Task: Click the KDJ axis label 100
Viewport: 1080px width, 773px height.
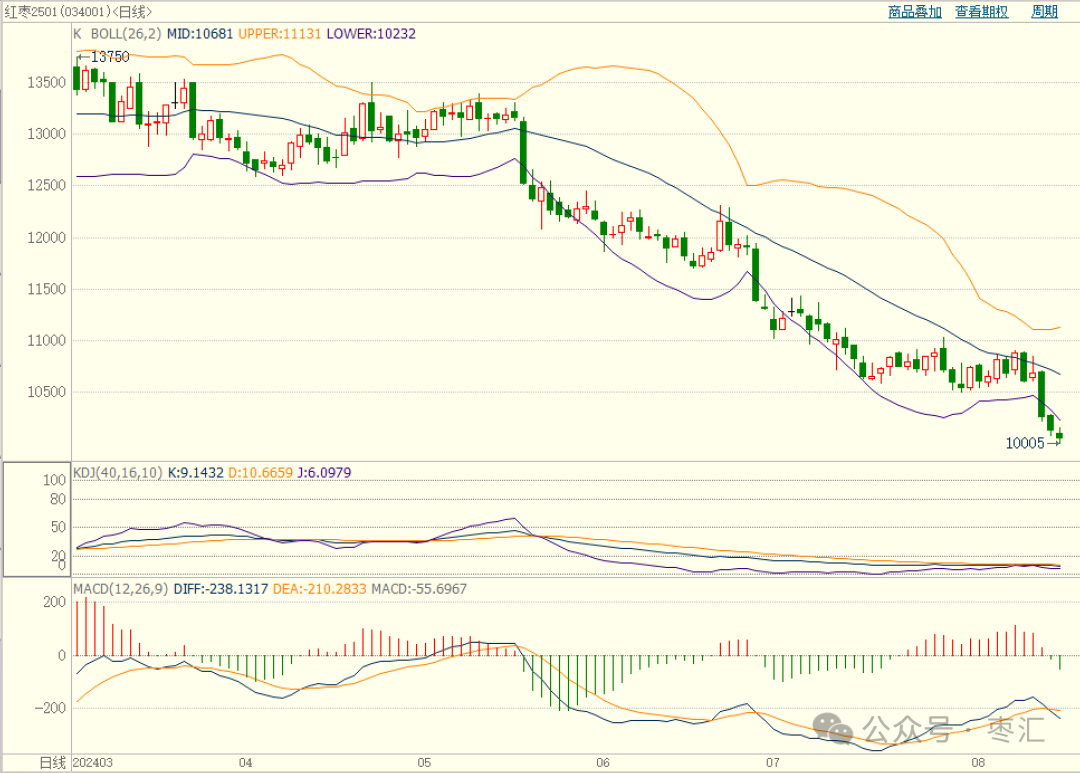Action: pos(54,480)
